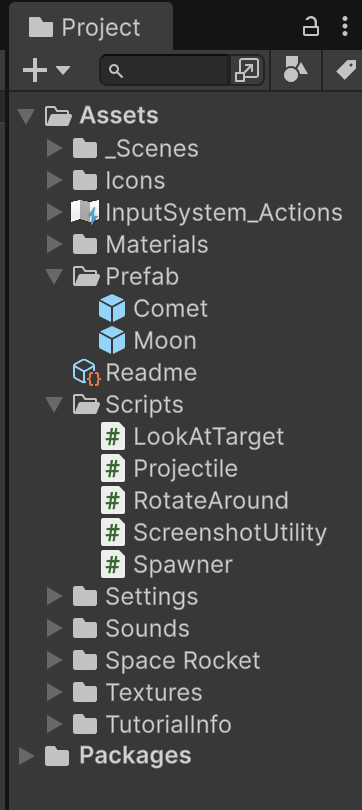Expand the Textures folder arrow
The image size is (362, 810).
[x=54, y=693]
